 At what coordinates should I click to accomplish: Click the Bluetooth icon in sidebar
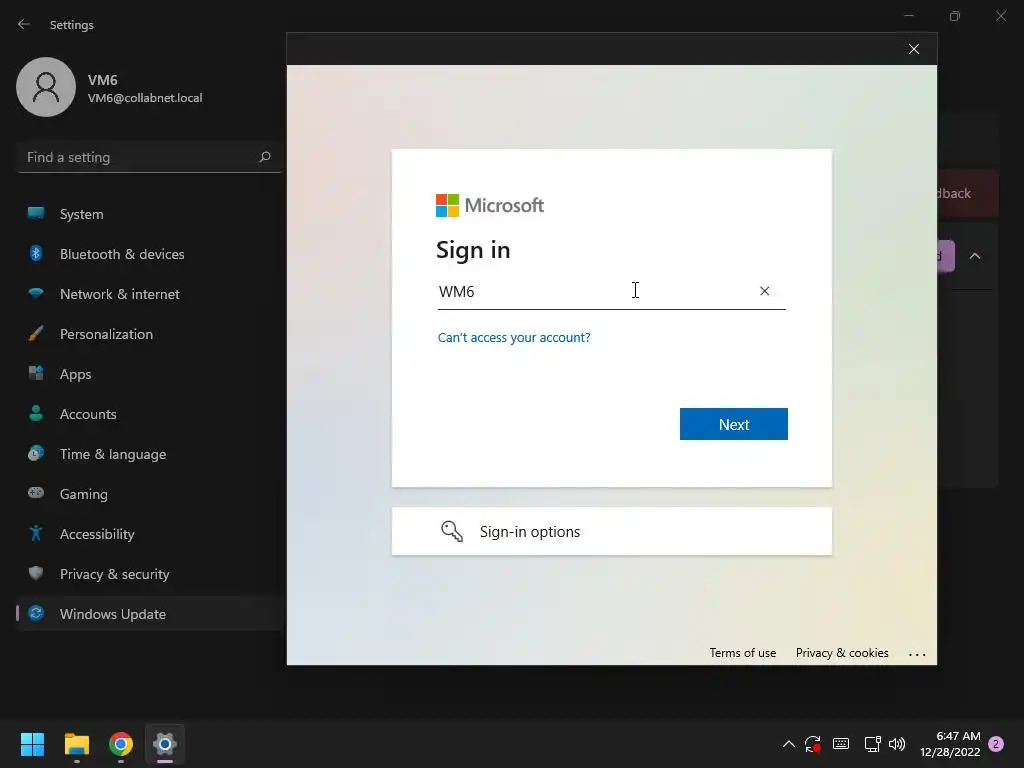coord(36,253)
